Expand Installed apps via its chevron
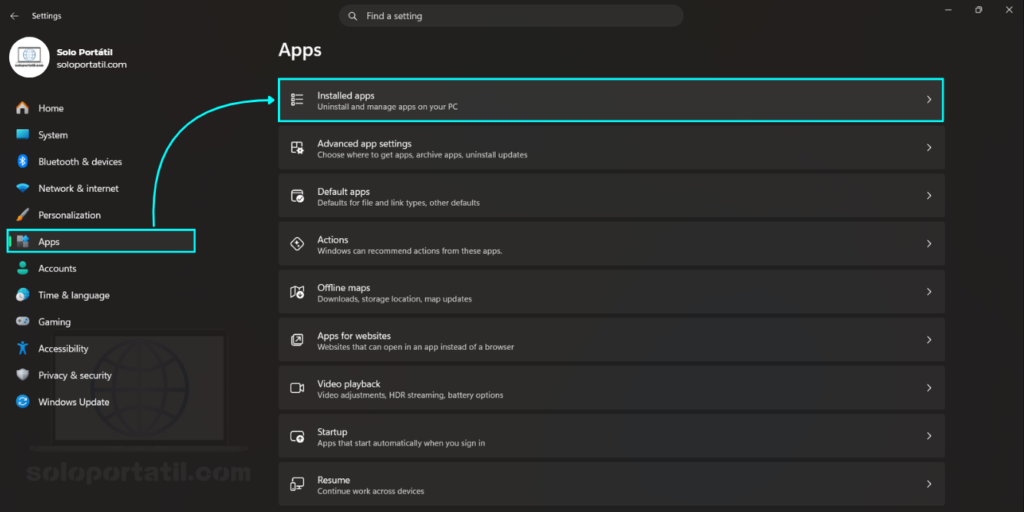The image size is (1024, 512). coord(929,99)
